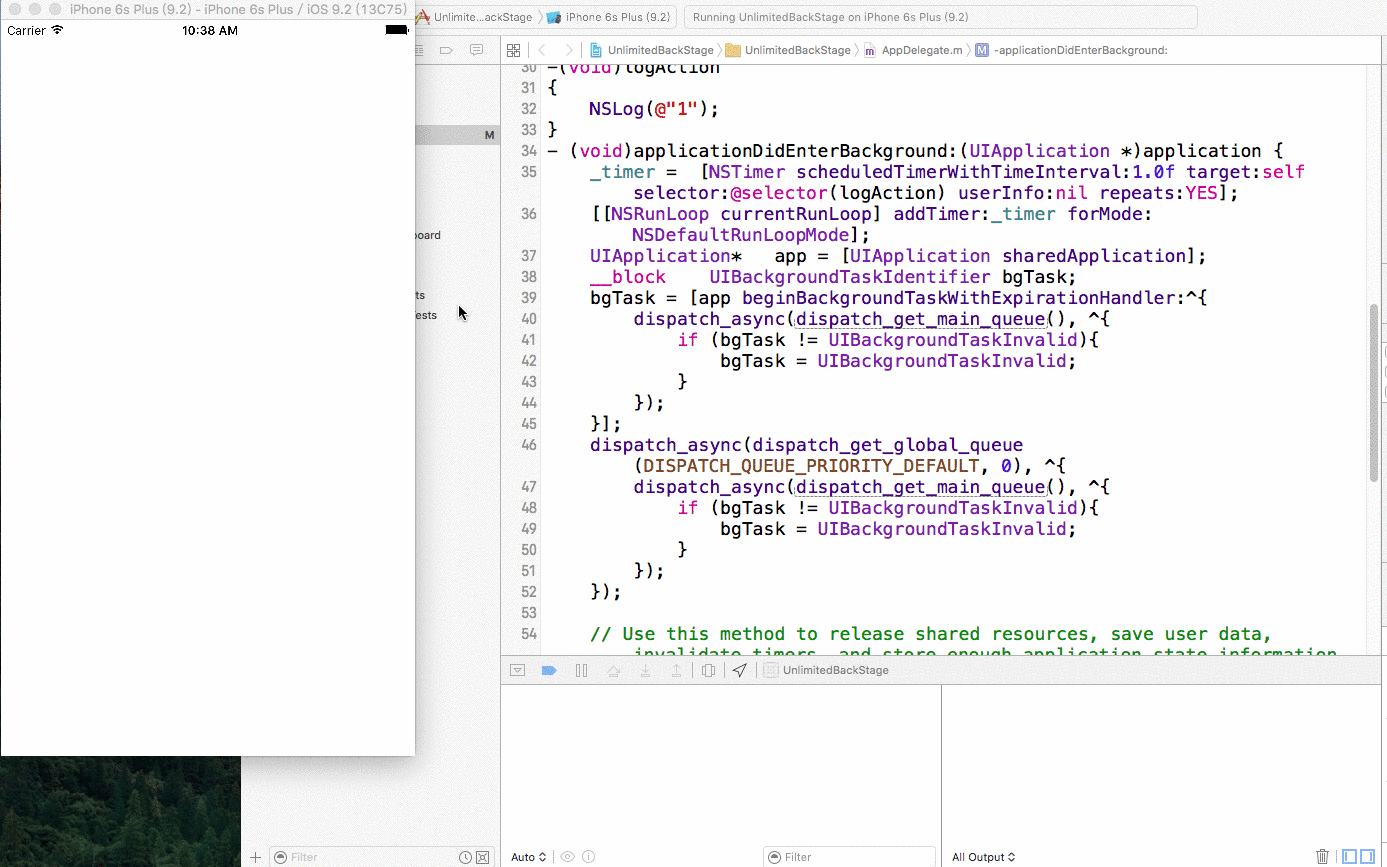
Task: Open the report navigator
Action: 476,50
